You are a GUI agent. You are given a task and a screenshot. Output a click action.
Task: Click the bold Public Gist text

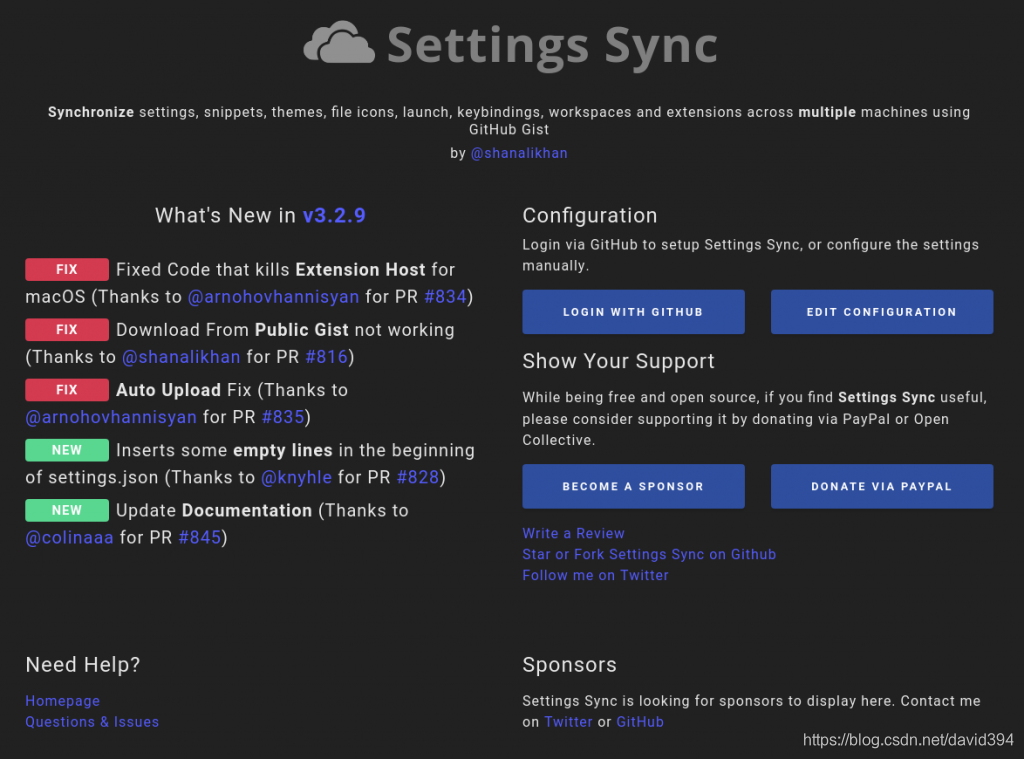point(302,329)
